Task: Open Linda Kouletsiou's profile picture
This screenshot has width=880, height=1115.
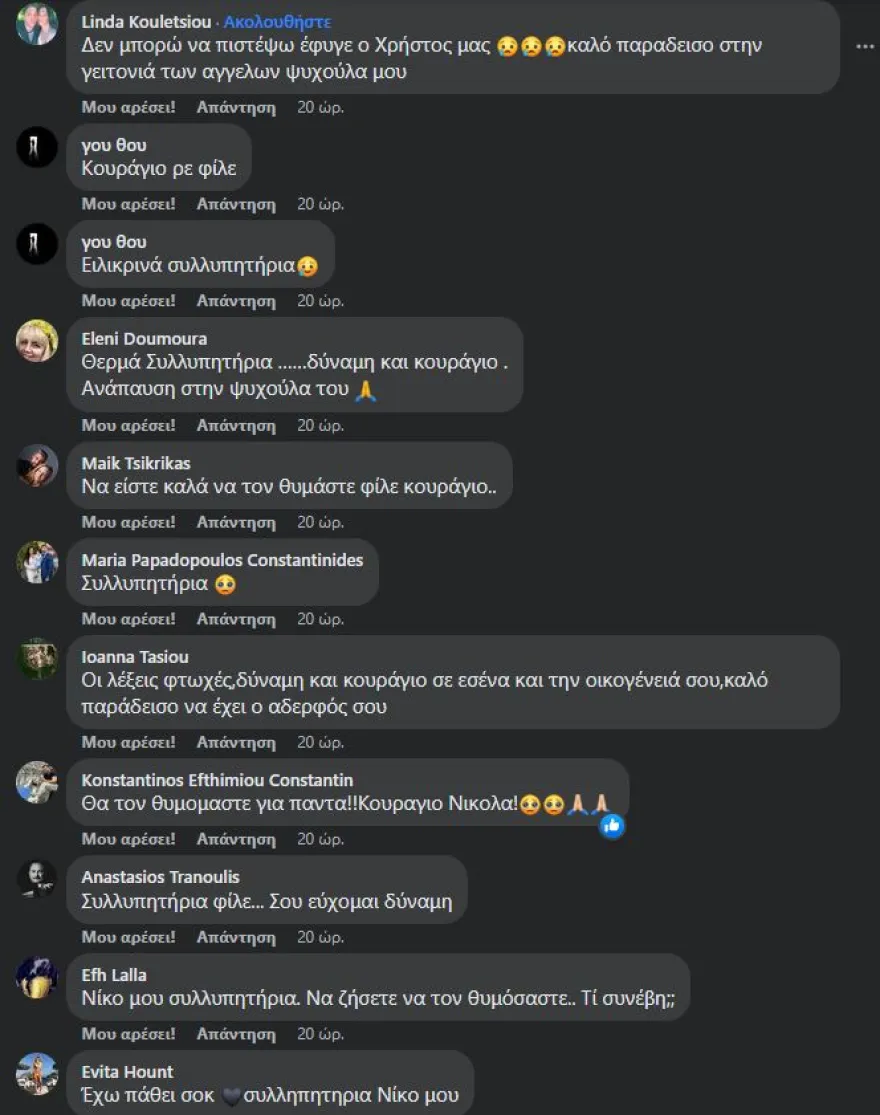Action: tap(37, 23)
